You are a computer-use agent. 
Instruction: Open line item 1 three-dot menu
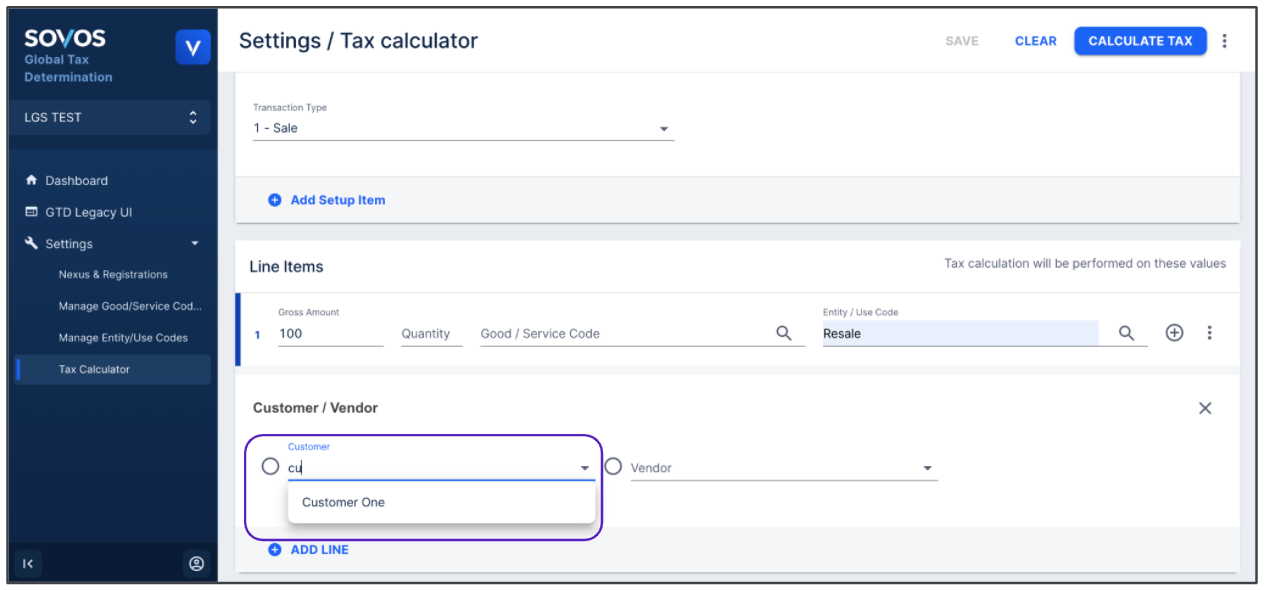[x=1209, y=333]
